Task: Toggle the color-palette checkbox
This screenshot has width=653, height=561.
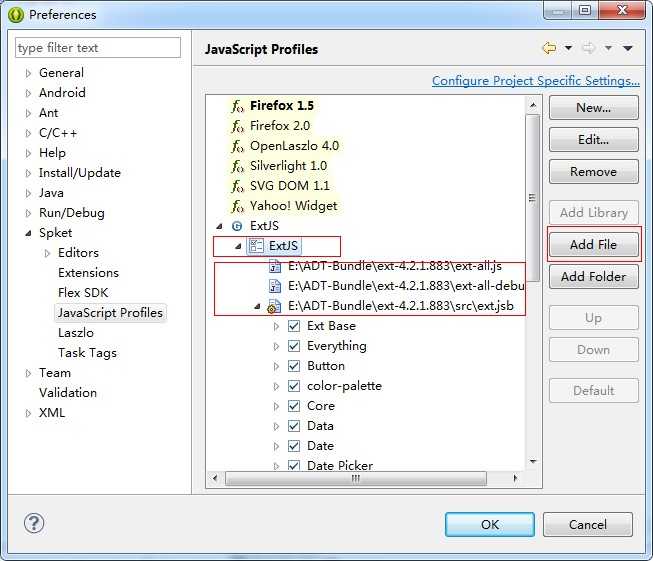Action: click(x=294, y=386)
